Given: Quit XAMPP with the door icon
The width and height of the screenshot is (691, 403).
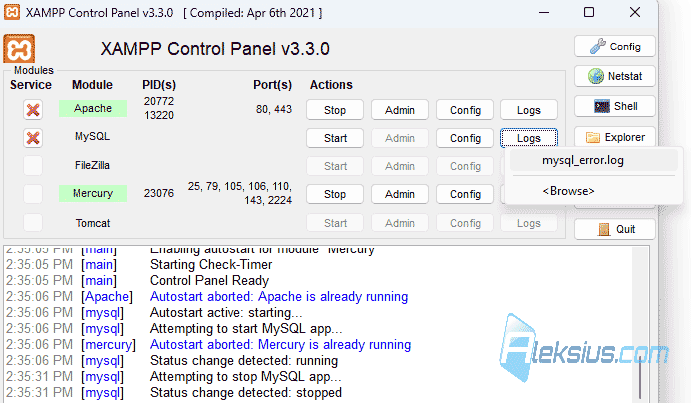Looking at the screenshot, I should (614, 229).
